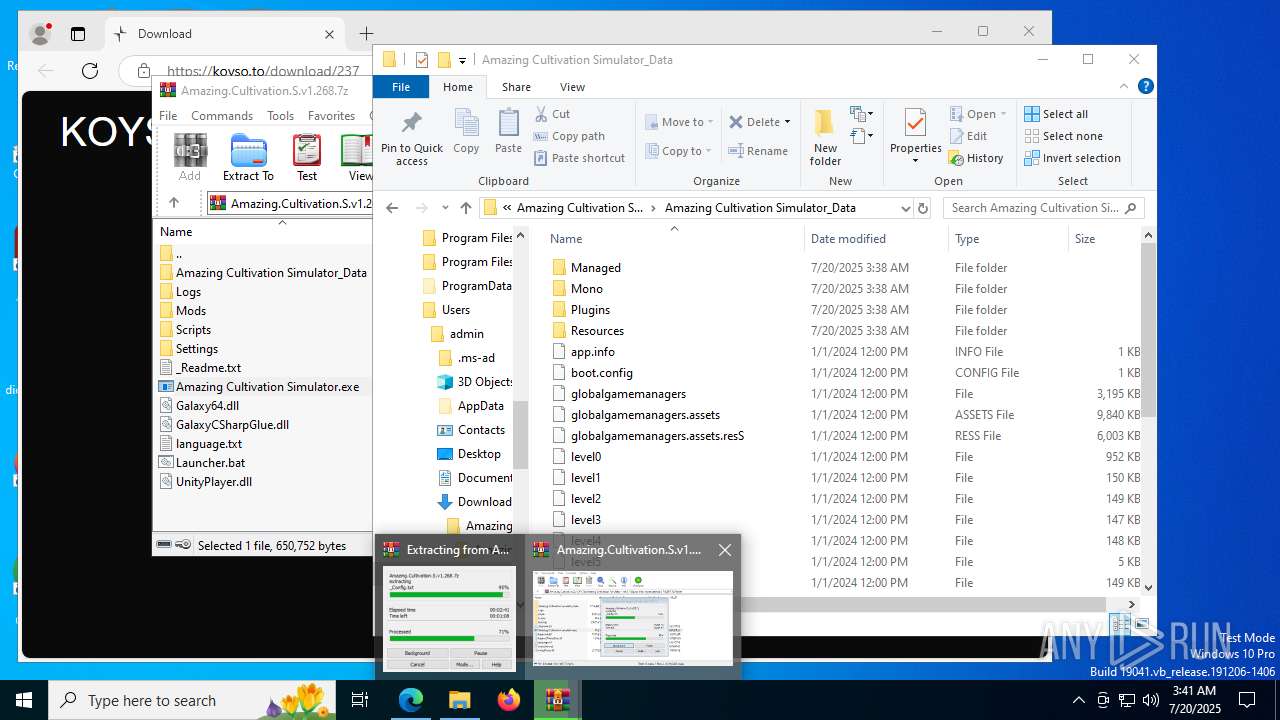
Task: Select the Managed folder
Action: pos(595,268)
